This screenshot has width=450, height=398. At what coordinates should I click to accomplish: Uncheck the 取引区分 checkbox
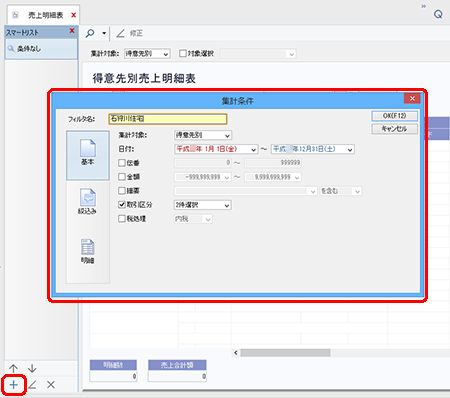[x=122, y=205]
